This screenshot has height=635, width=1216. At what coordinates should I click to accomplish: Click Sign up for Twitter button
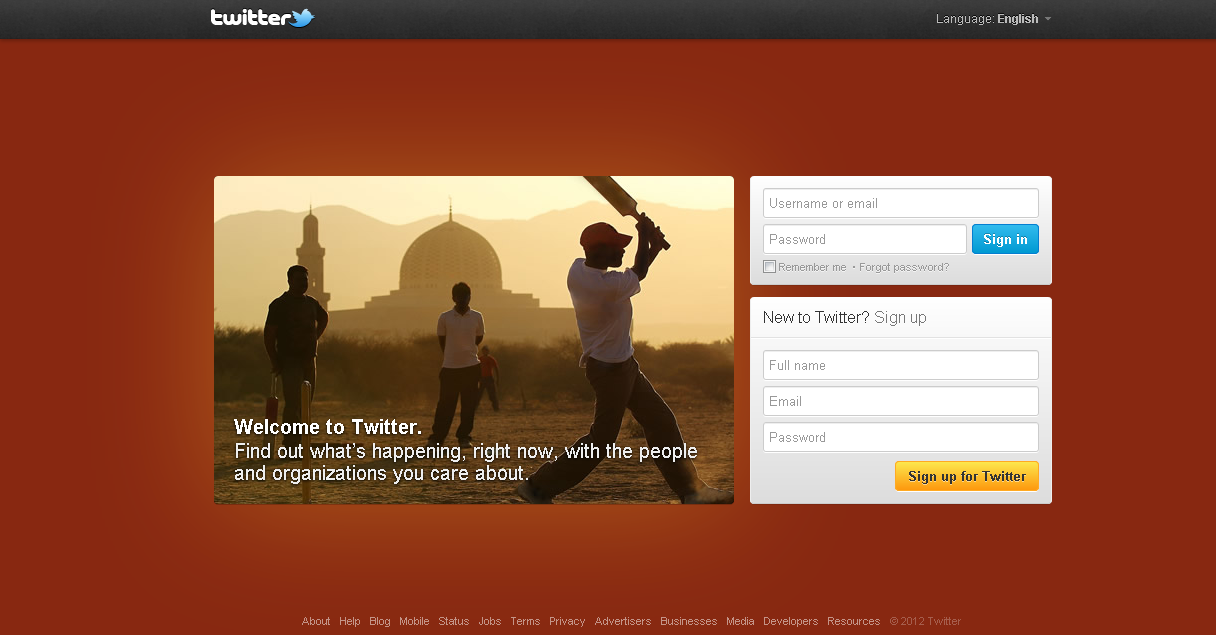966,476
